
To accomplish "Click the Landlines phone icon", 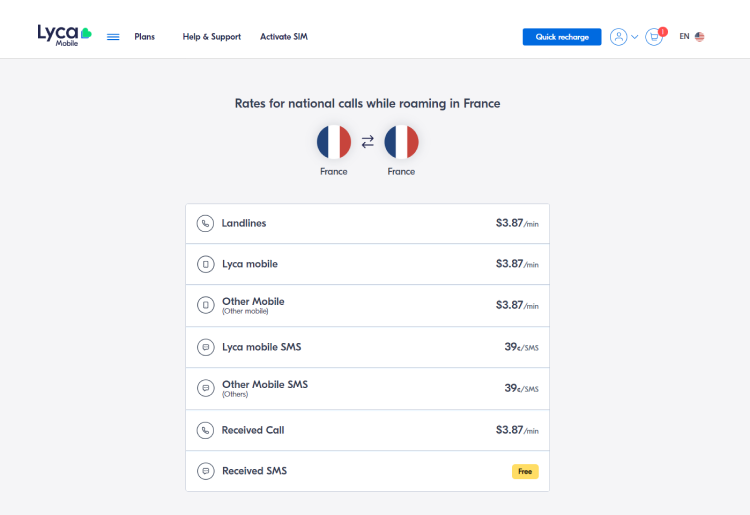I will 205,223.
